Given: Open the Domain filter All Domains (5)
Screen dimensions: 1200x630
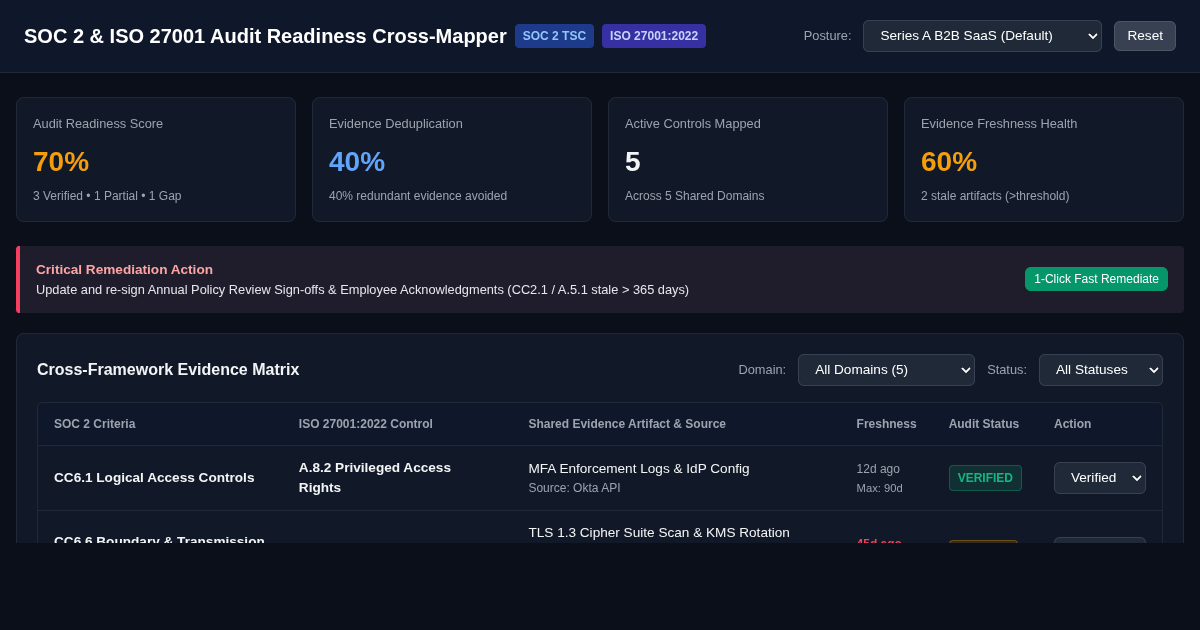Looking at the screenshot, I should pos(886,370).
